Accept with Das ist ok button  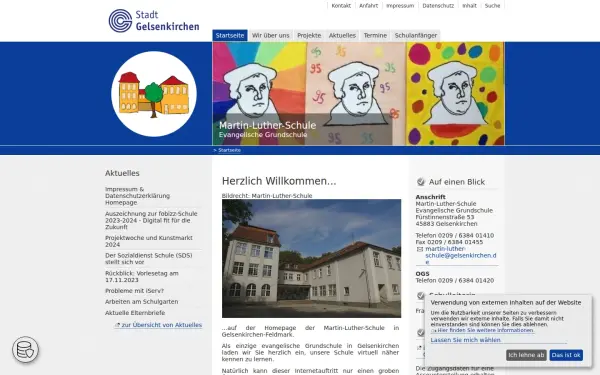coord(566,355)
